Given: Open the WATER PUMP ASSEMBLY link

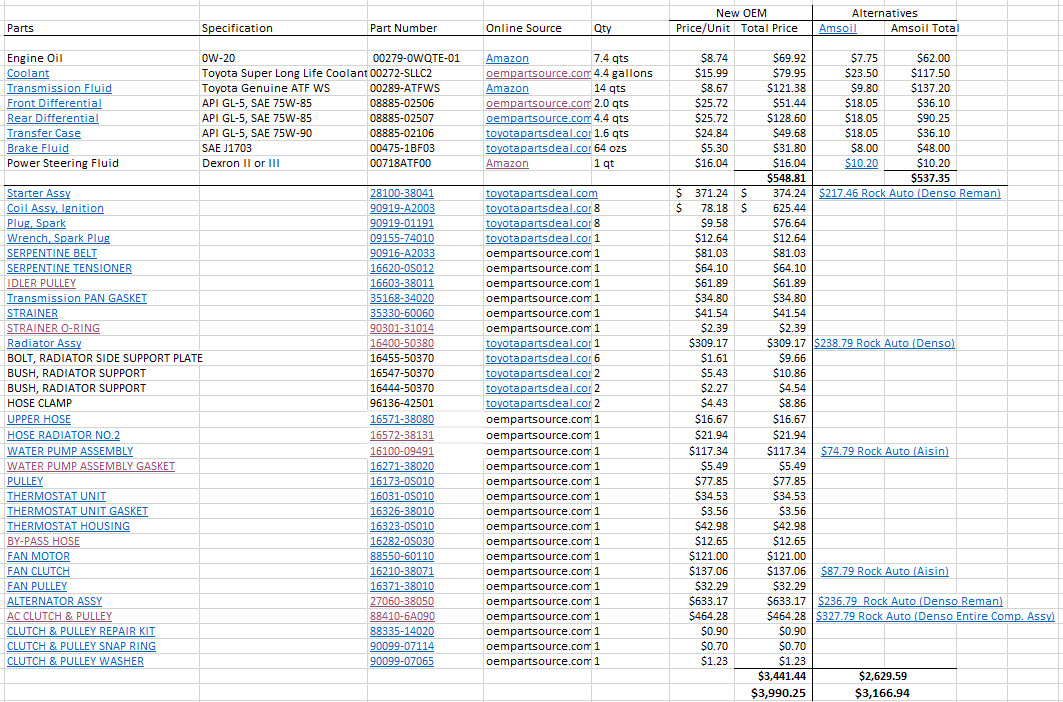Looking at the screenshot, I should pyautogui.click(x=70, y=451).
